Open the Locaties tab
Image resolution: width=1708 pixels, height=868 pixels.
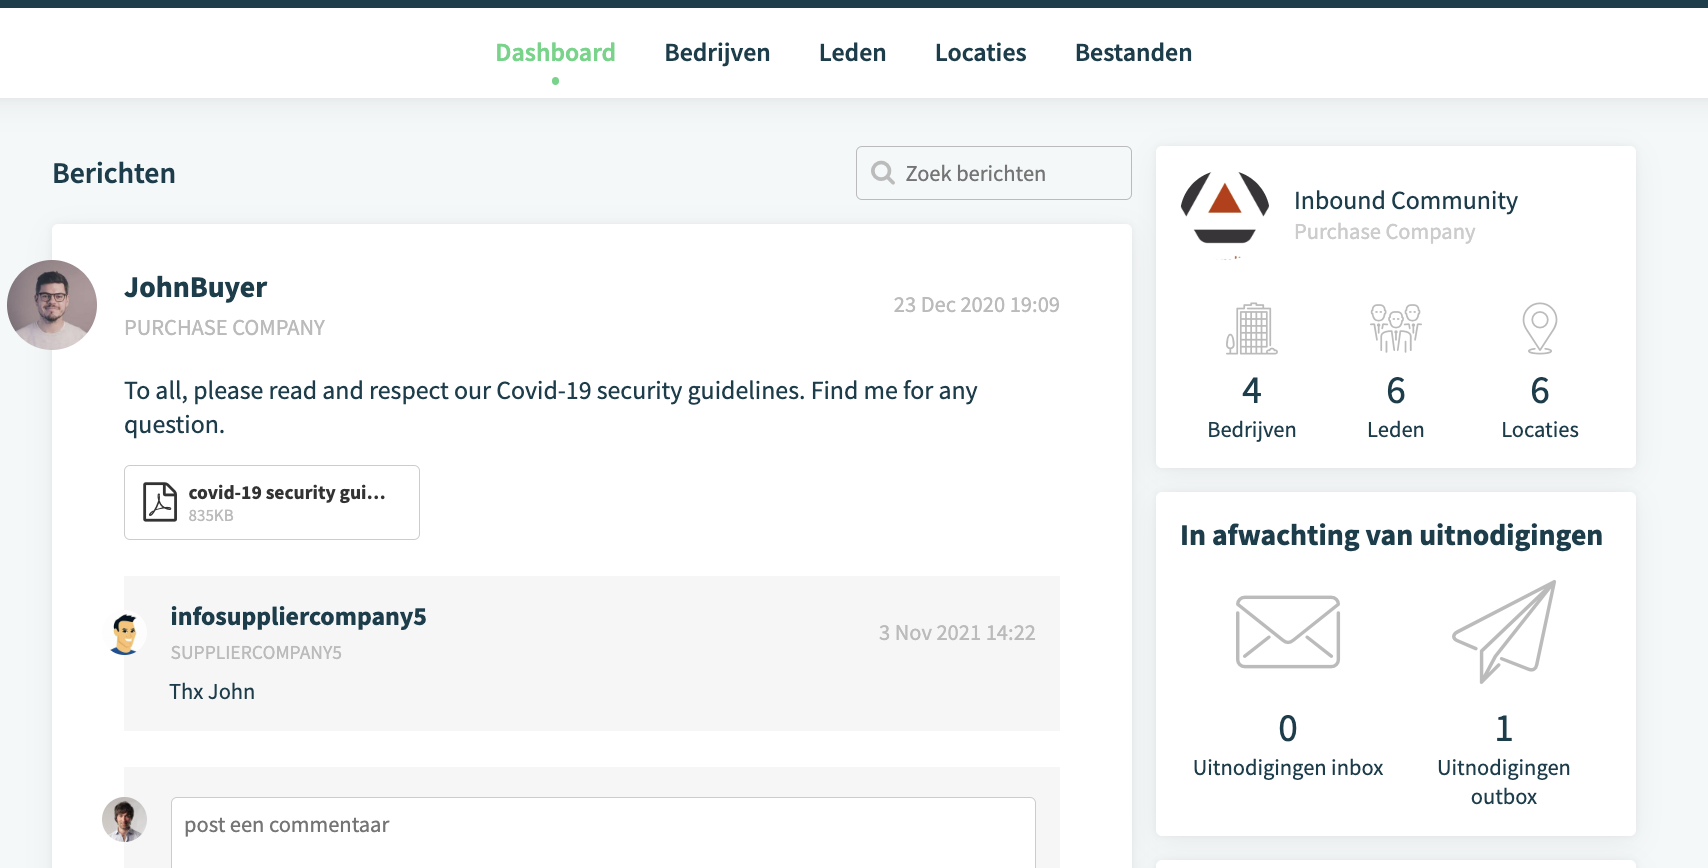980,53
